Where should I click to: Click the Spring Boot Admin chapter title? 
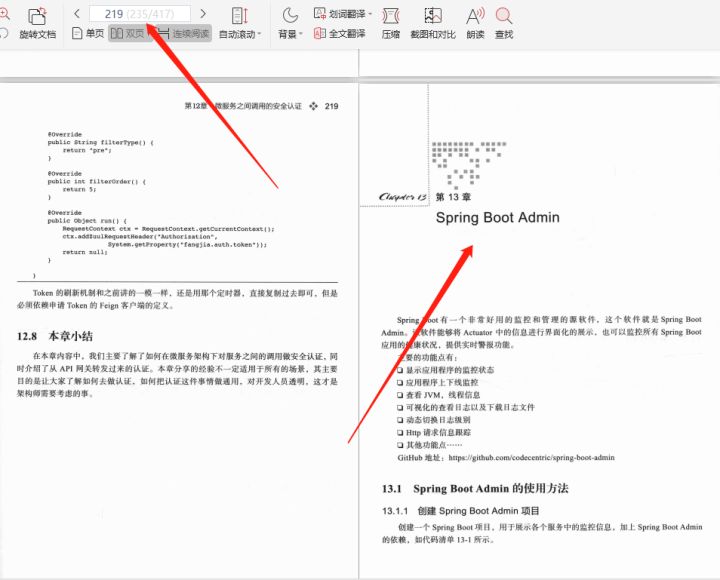(497, 217)
